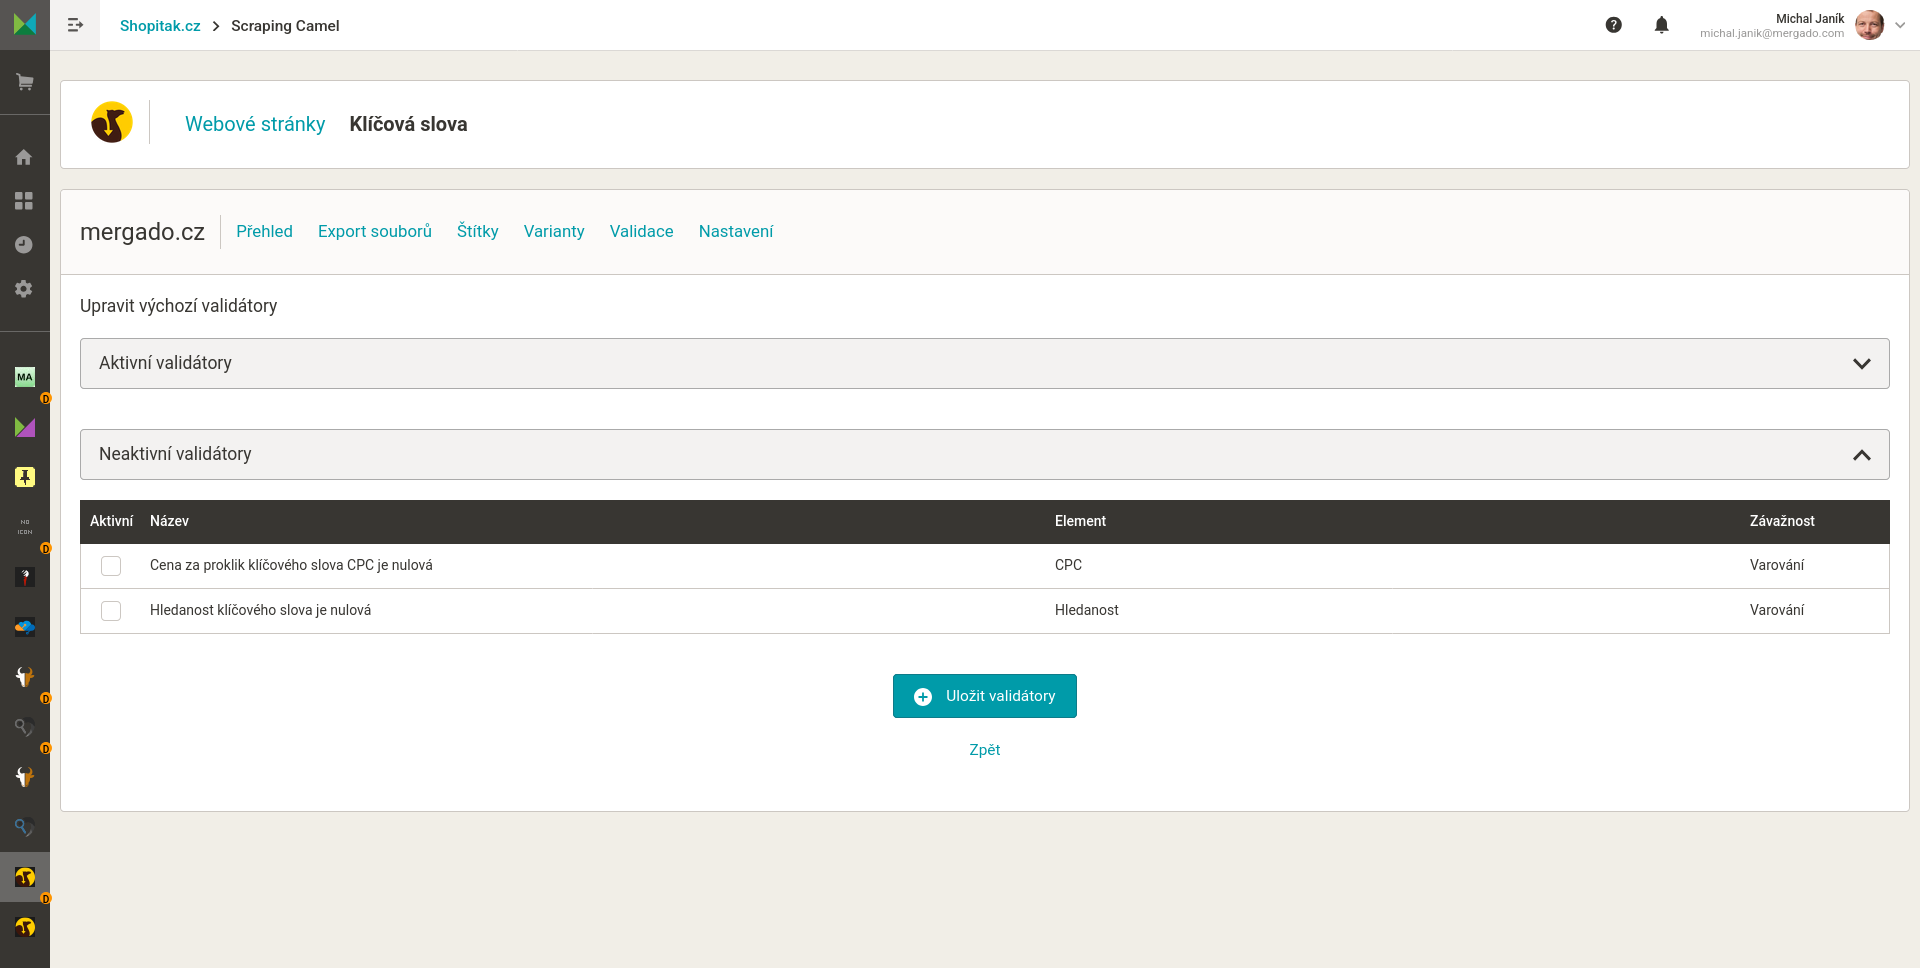Open the shopping cart in sidebar
The height and width of the screenshot is (968, 1920).
pos(25,82)
